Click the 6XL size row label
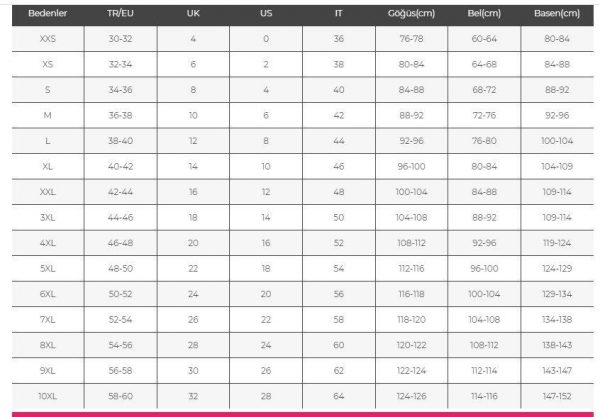The width and height of the screenshot is (600, 417). (47, 294)
